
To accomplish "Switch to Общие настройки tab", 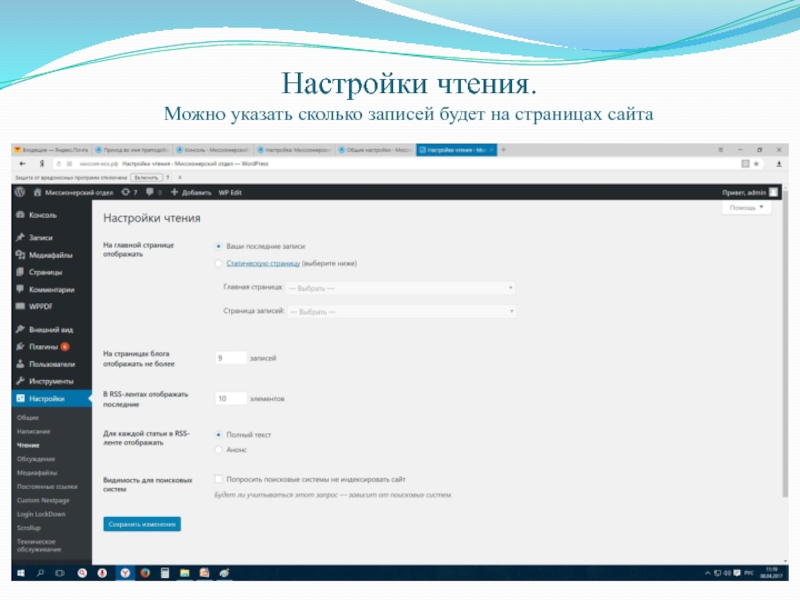I will [376, 149].
